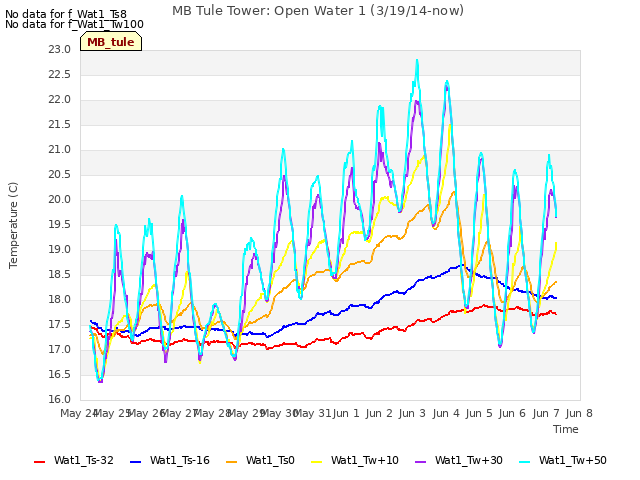This screenshot has width=640, height=480.
Task: Click the Wat1_Ts-16 legend label
Action: pos(180,460)
